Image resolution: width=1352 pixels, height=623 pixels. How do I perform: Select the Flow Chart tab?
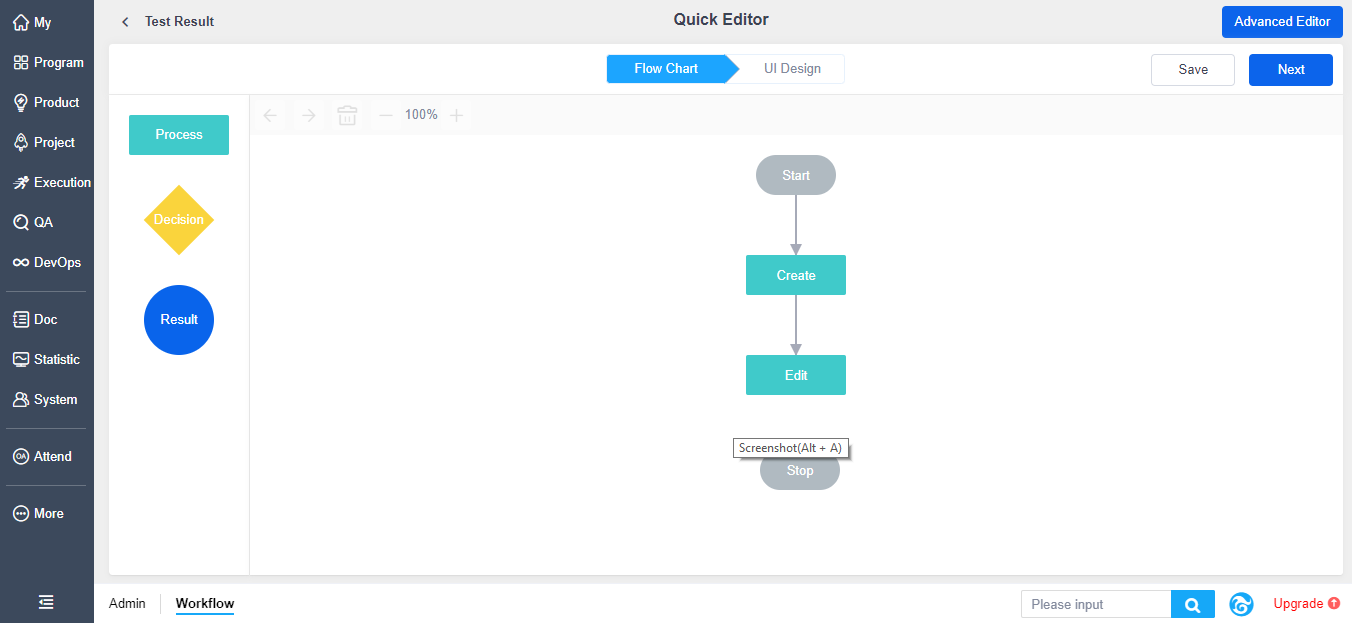pyautogui.click(x=666, y=69)
